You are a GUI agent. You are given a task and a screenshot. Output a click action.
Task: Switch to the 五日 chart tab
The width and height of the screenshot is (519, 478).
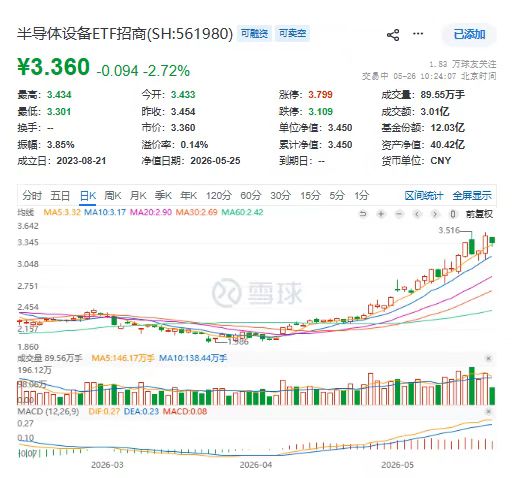(x=60, y=195)
